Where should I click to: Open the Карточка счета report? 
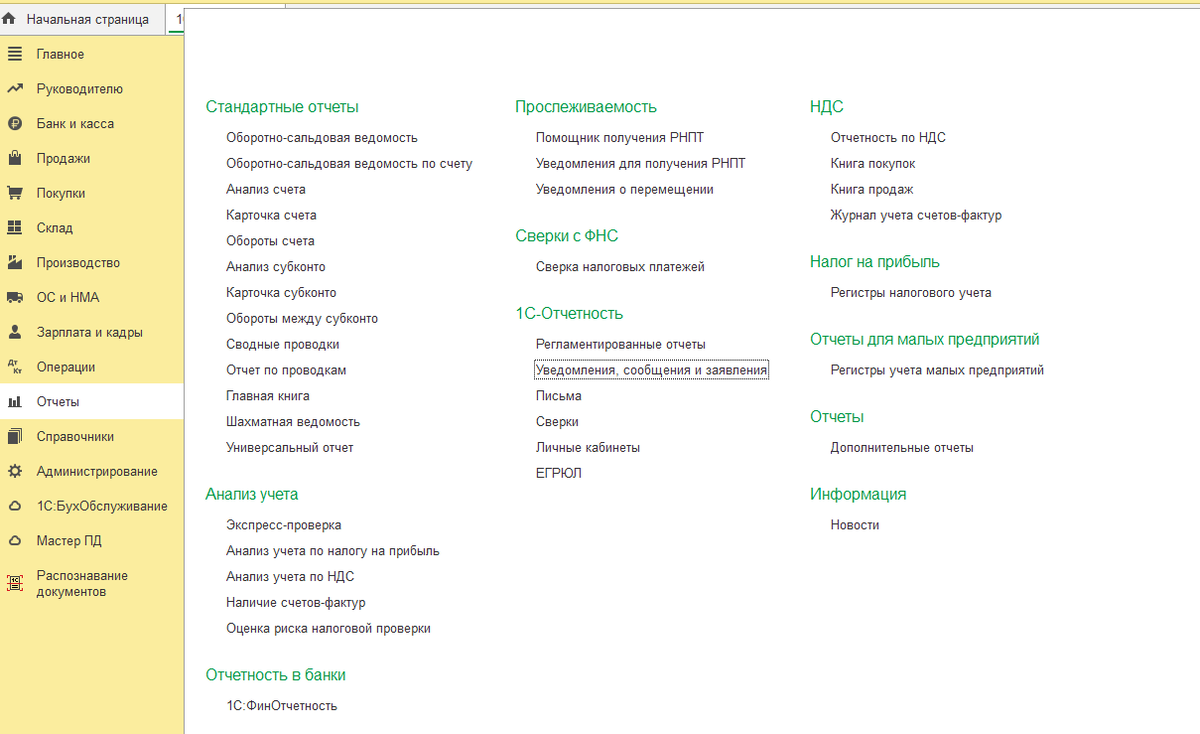pos(271,215)
